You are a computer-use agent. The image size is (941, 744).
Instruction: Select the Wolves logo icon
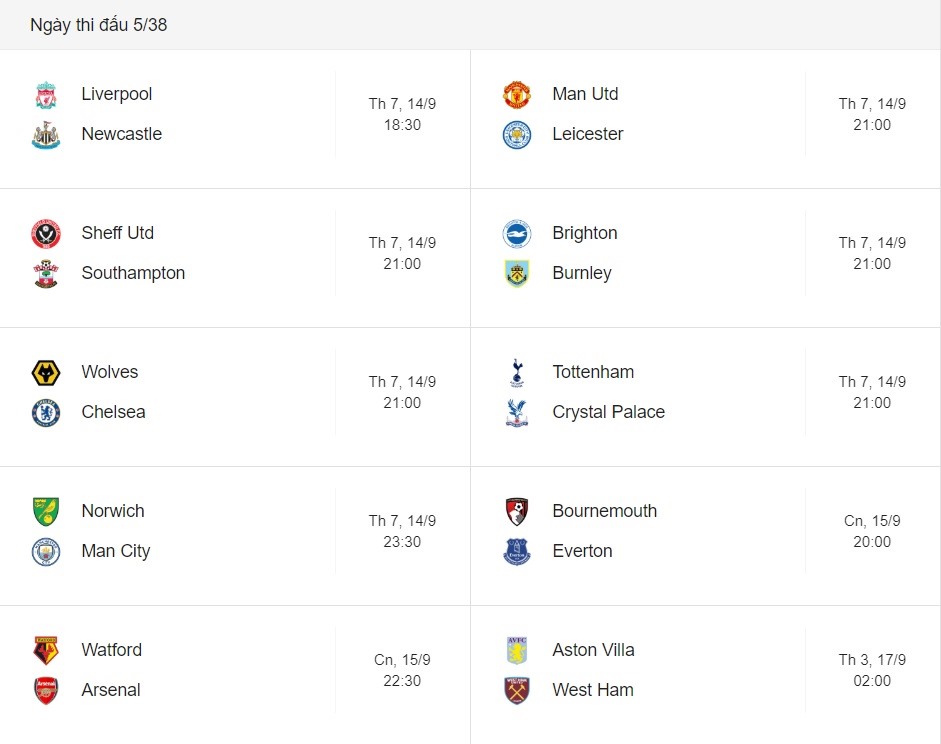tap(46, 373)
